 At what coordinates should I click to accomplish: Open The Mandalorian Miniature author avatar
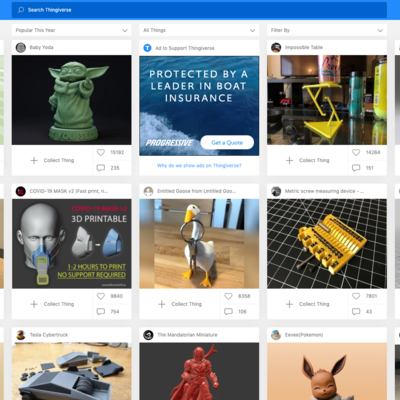click(148, 335)
